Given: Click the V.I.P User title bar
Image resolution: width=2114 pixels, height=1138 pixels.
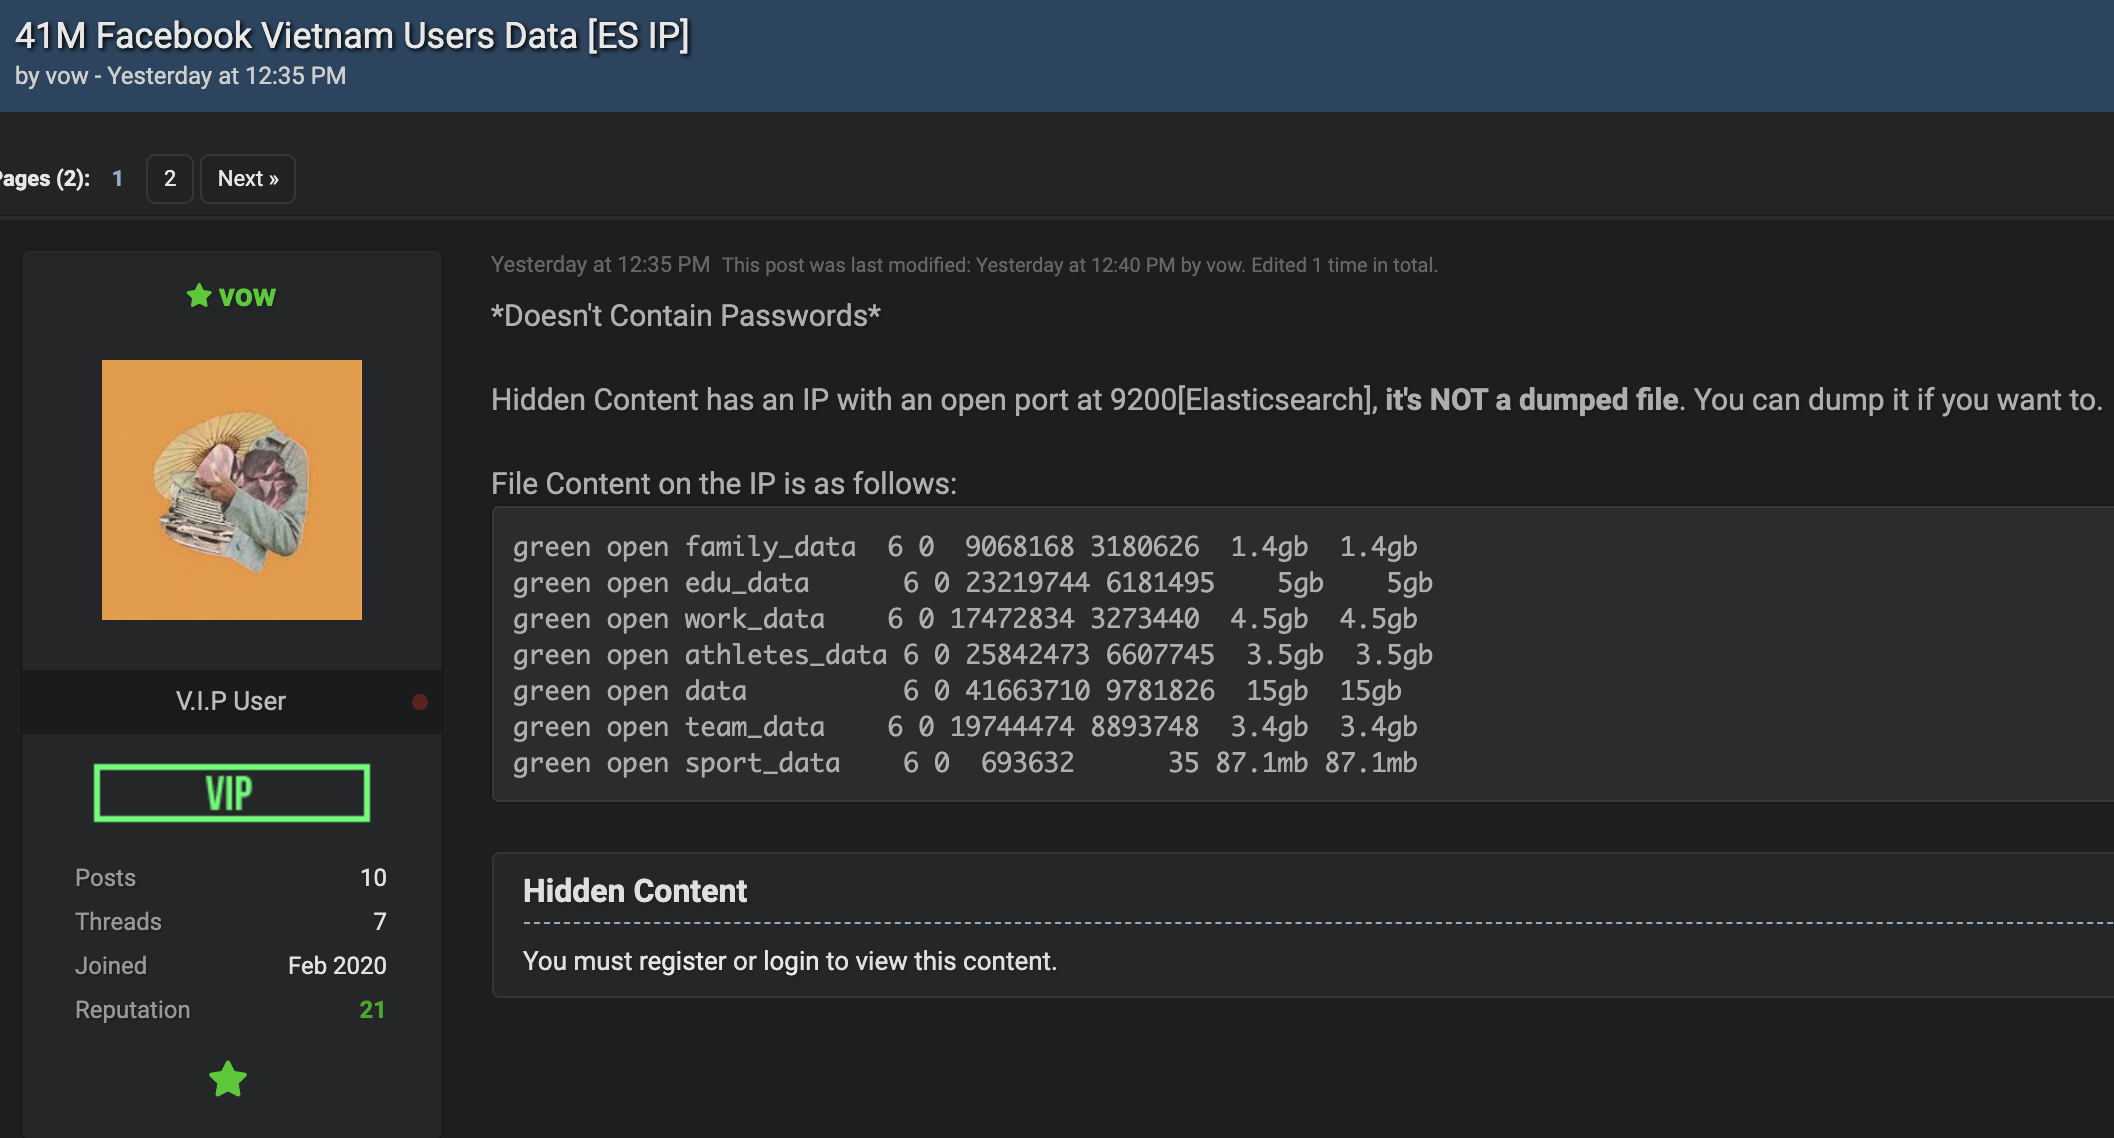Looking at the screenshot, I should point(231,701).
